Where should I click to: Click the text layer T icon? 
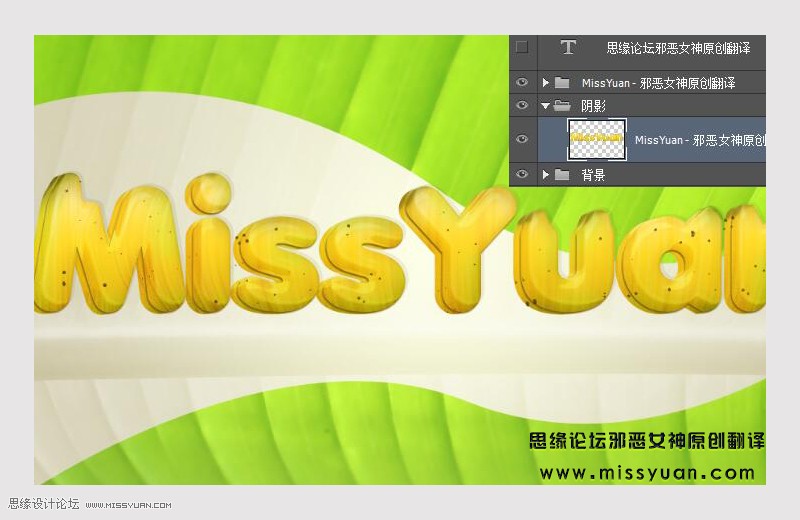[x=568, y=47]
